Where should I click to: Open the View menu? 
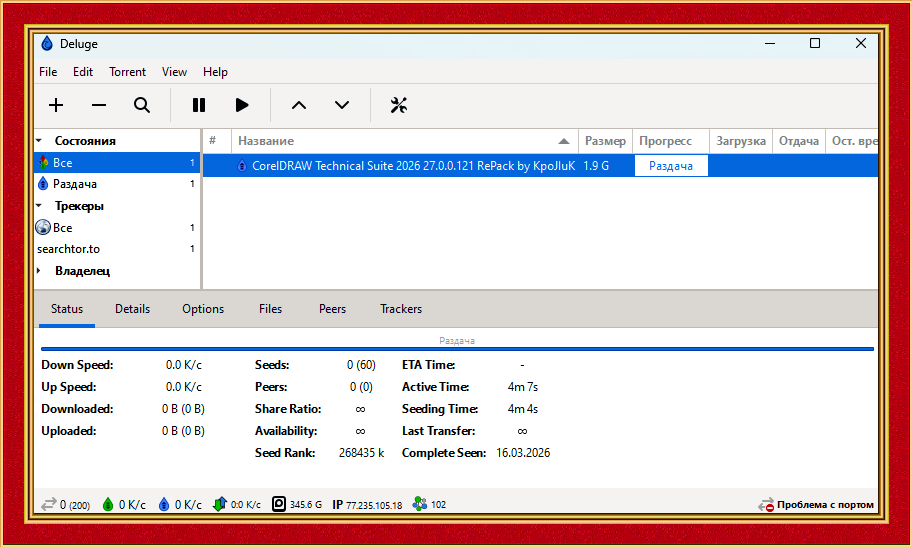(174, 72)
